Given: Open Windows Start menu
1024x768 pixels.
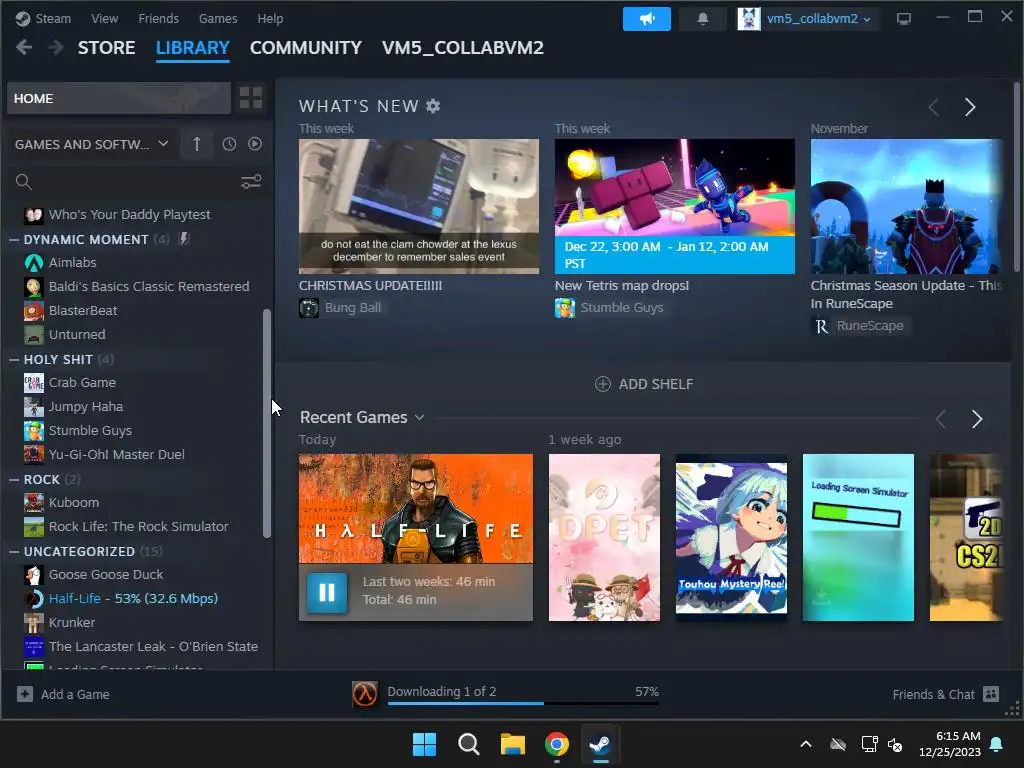Looking at the screenshot, I should click(x=424, y=744).
